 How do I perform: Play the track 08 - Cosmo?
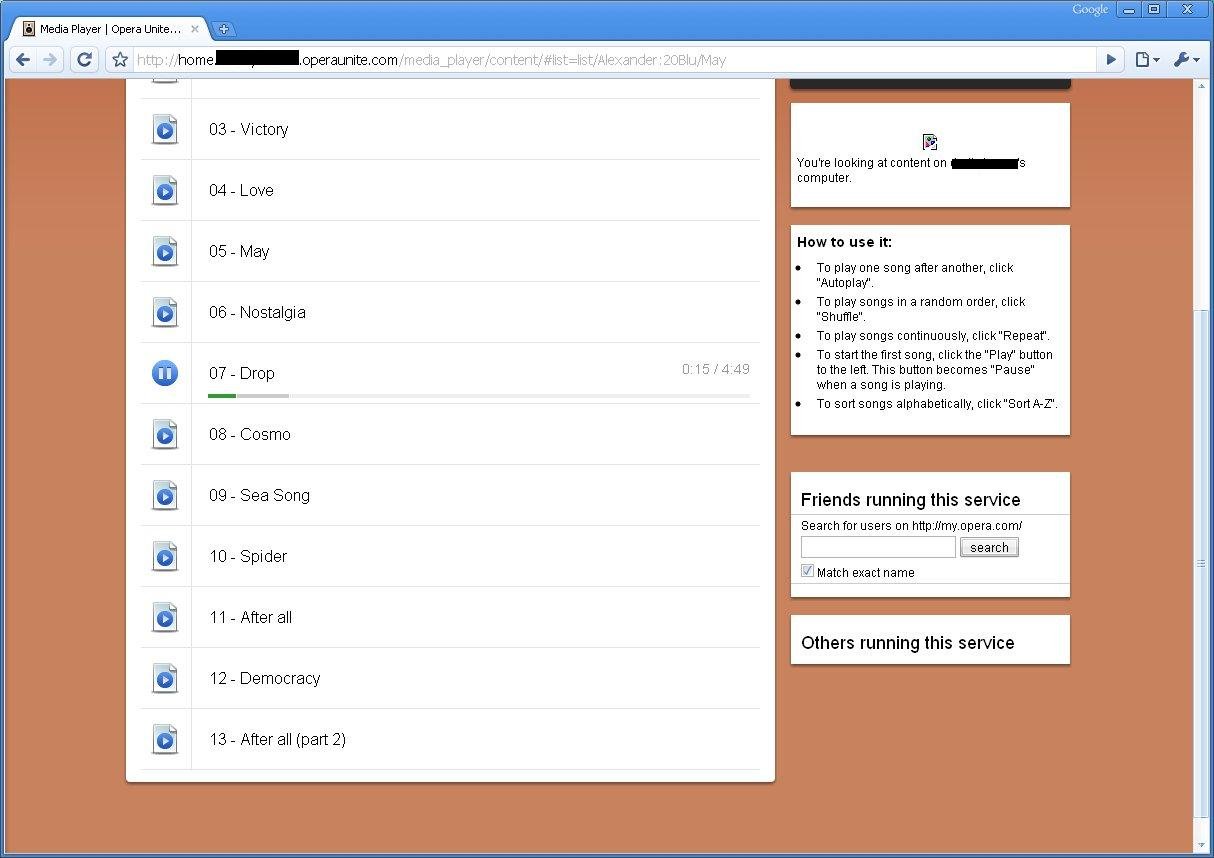point(165,434)
